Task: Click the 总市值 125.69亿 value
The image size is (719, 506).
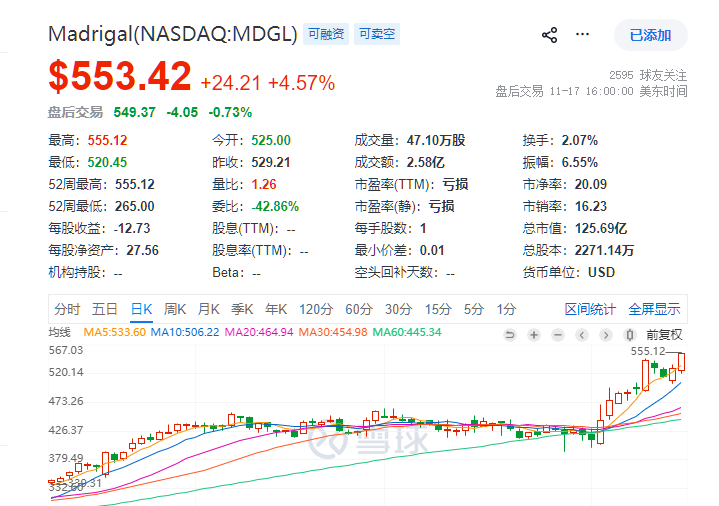Action: click(601, 228)
